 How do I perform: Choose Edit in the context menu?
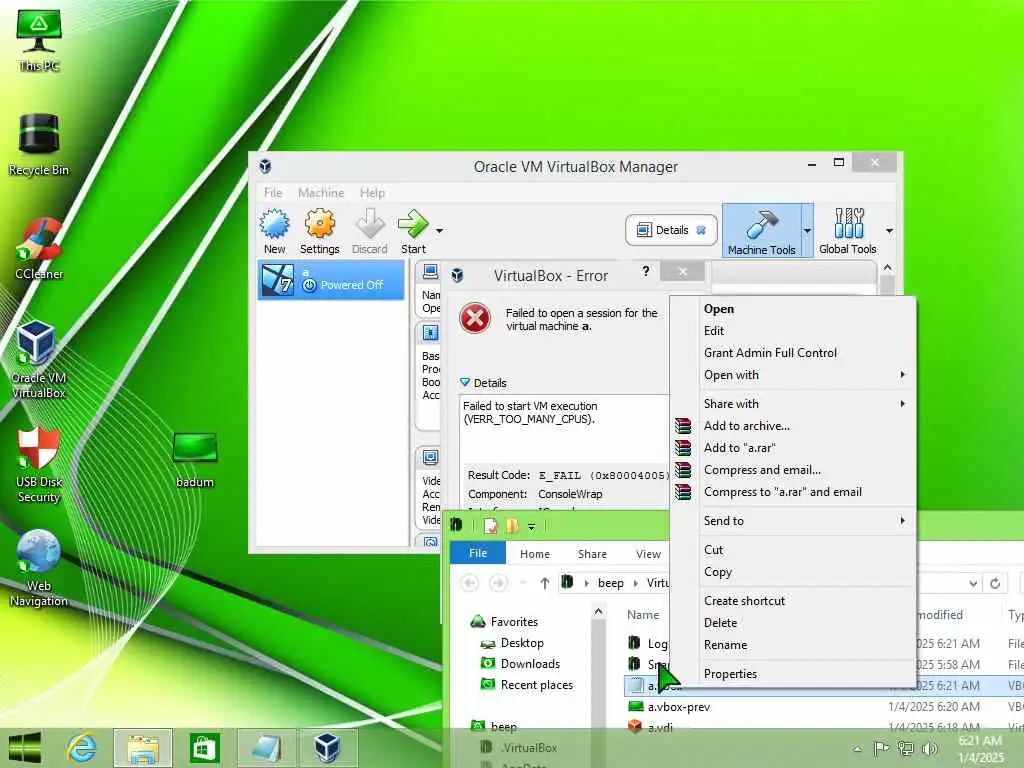click(794, 331)
